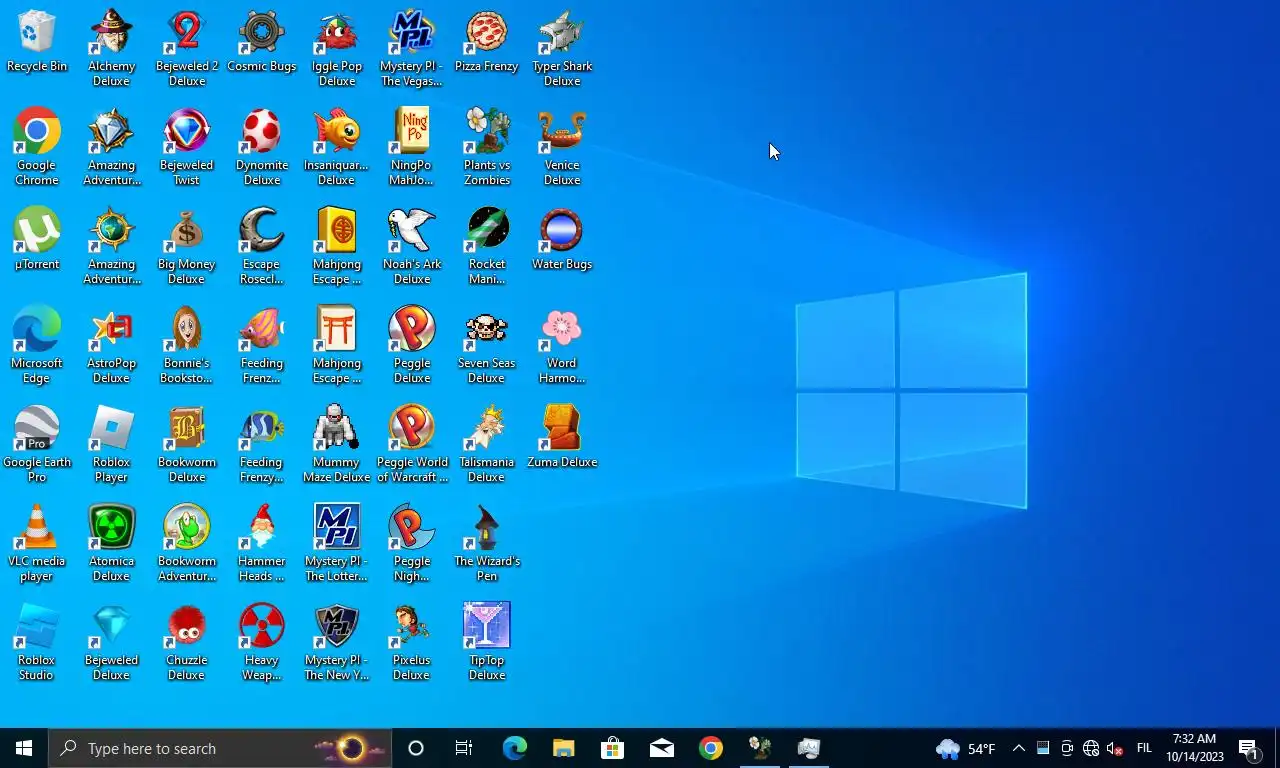Screen dimensions: 1280x768
Task: Click the Water Bugs icon
Action: [562, 239]
